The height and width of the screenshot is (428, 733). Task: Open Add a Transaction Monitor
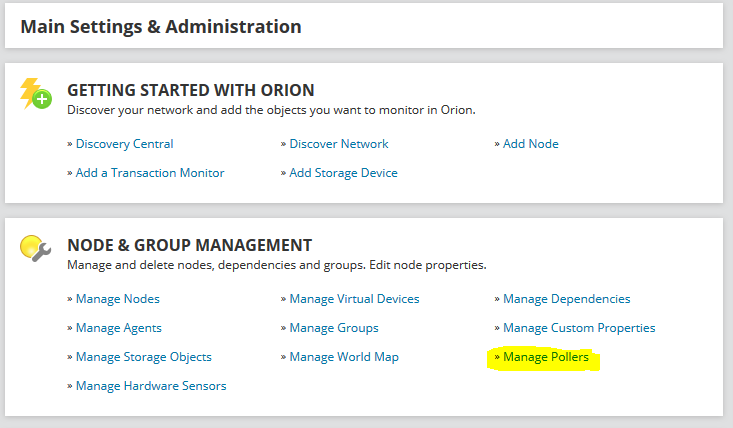pos(150,173)
